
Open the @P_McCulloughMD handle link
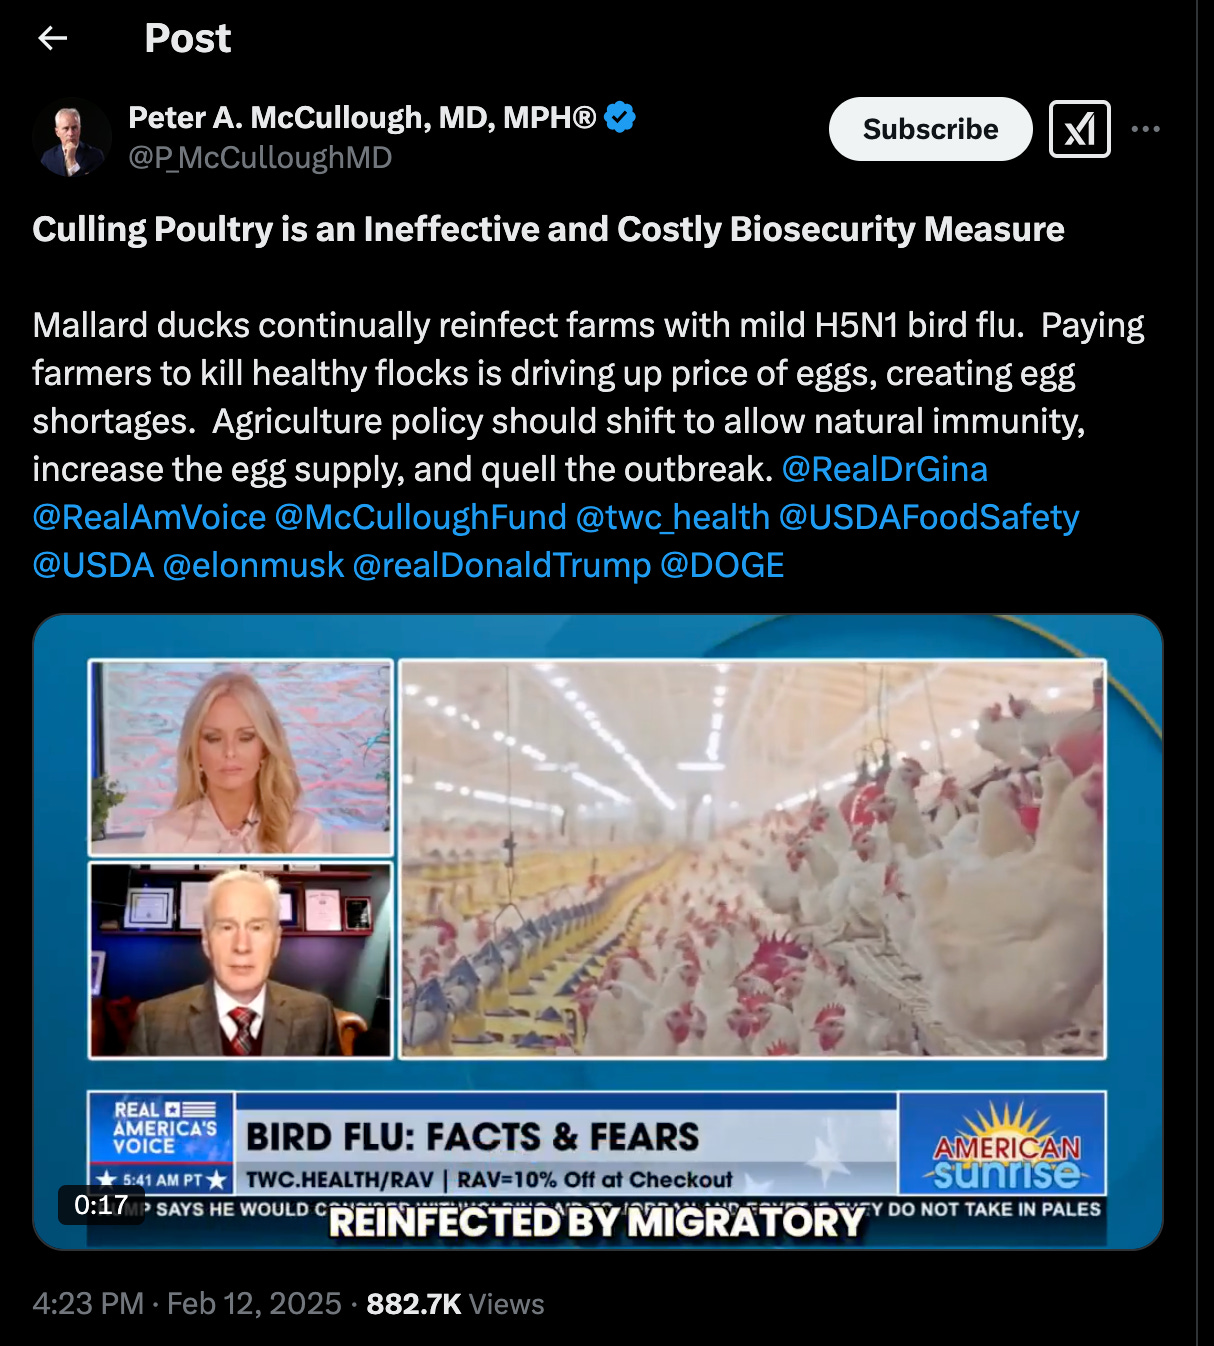(x=260, y=158)
